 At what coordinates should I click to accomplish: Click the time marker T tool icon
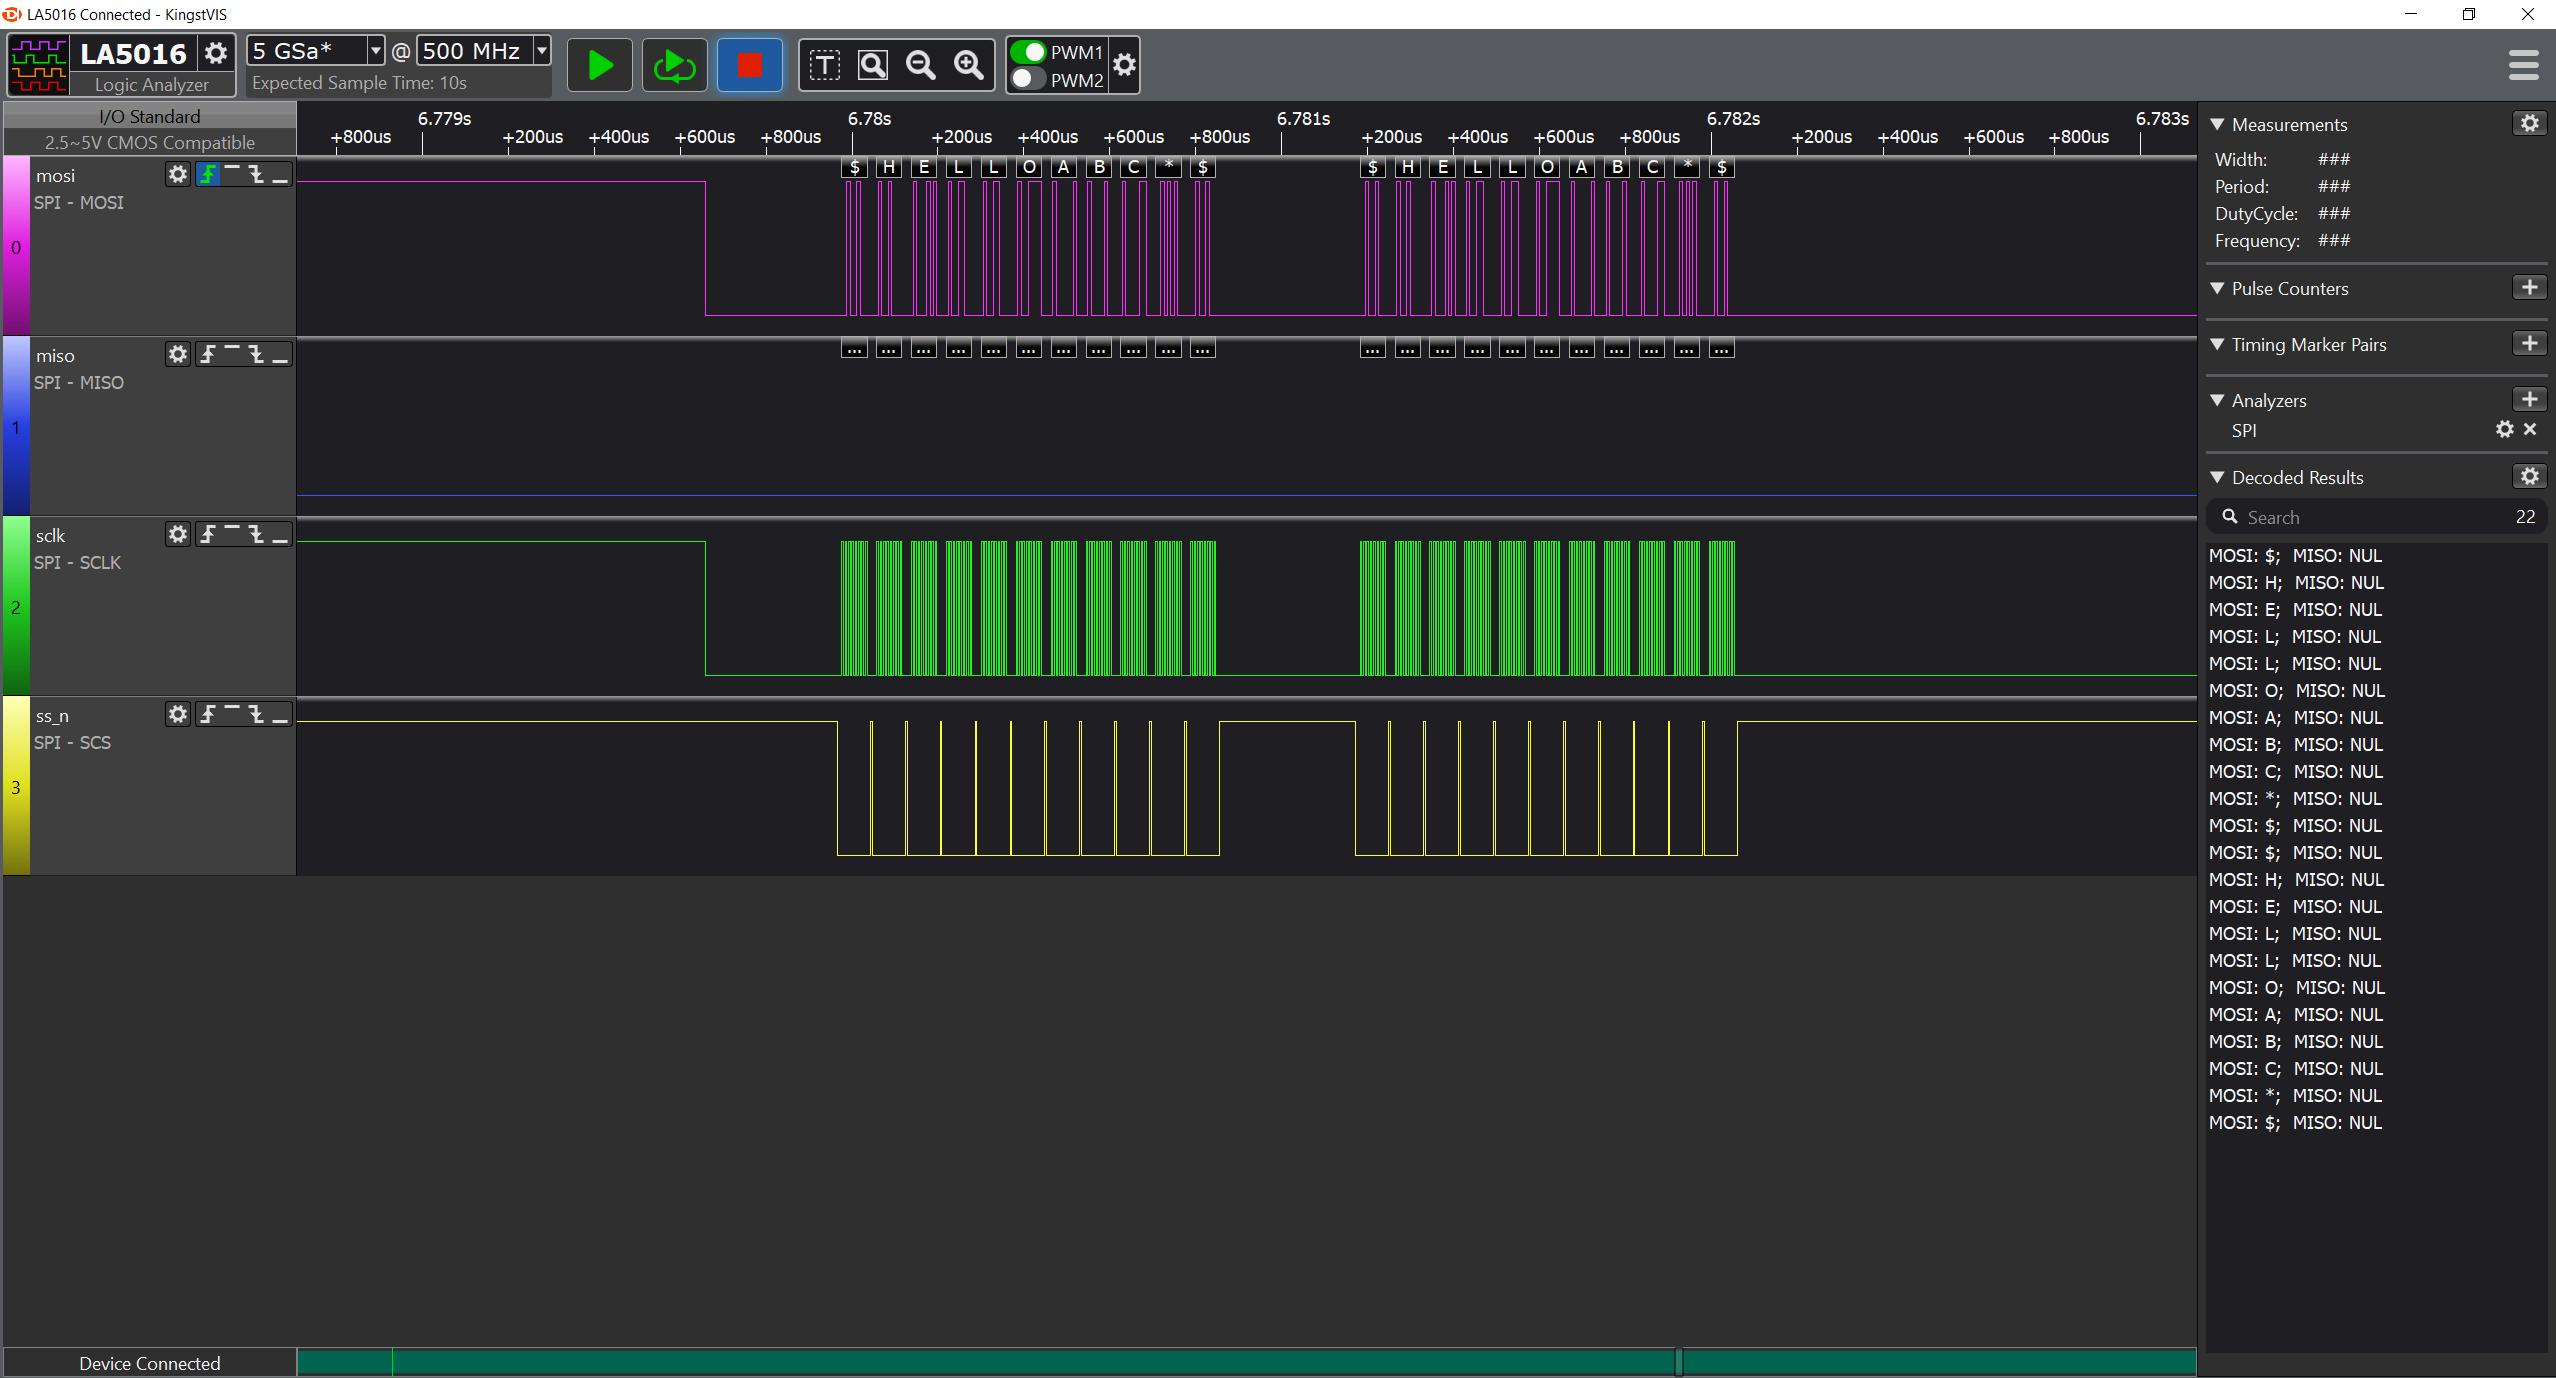pyautogui.click(x=824, y=66)
